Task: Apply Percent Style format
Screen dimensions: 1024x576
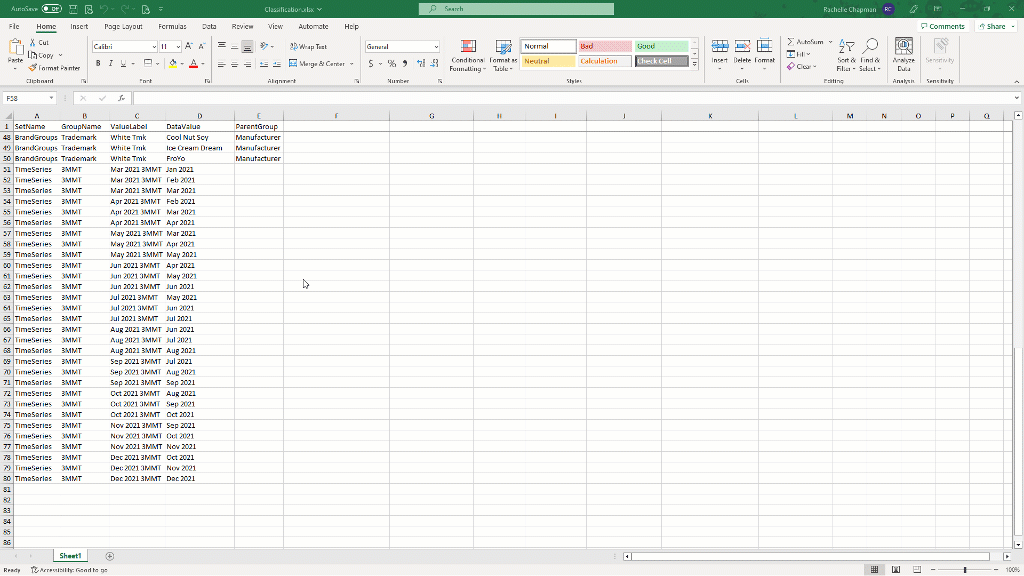Action: tap(392, 64)
